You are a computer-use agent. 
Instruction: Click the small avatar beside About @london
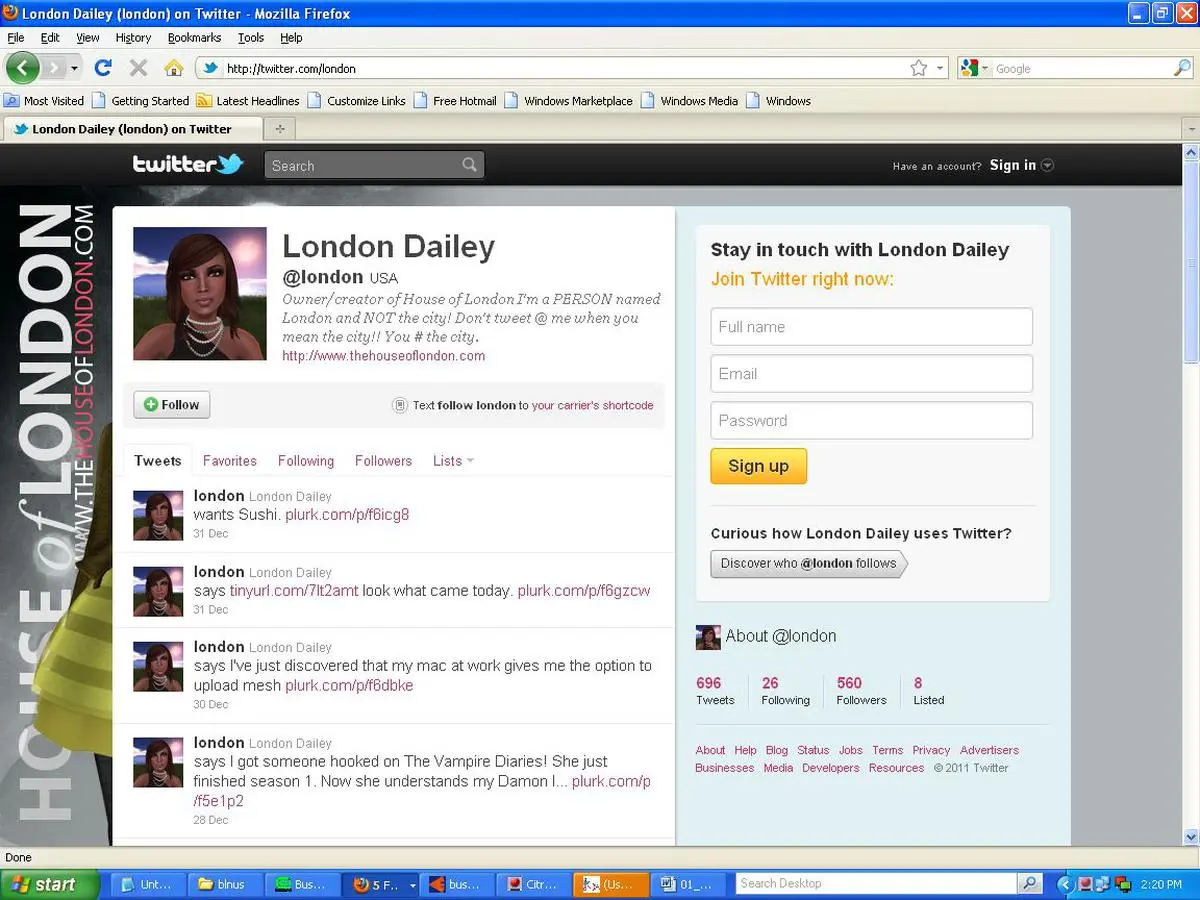click(707, 637)
